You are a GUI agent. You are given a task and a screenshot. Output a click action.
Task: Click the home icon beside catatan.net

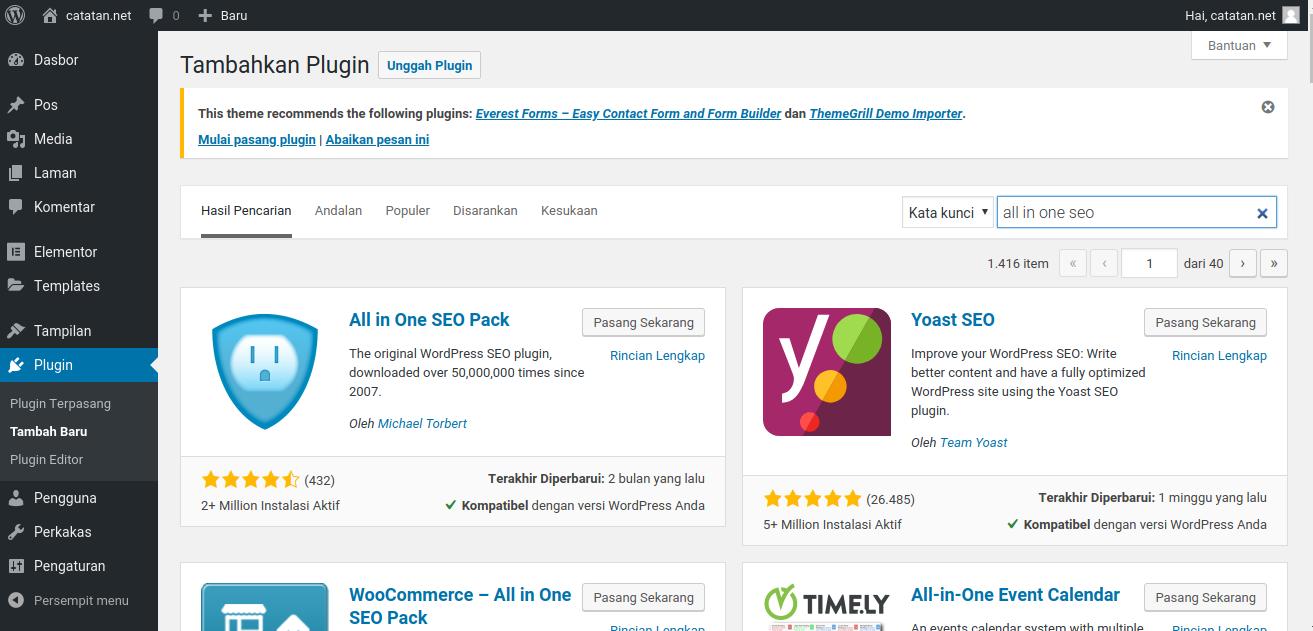(x=50, y=15)
